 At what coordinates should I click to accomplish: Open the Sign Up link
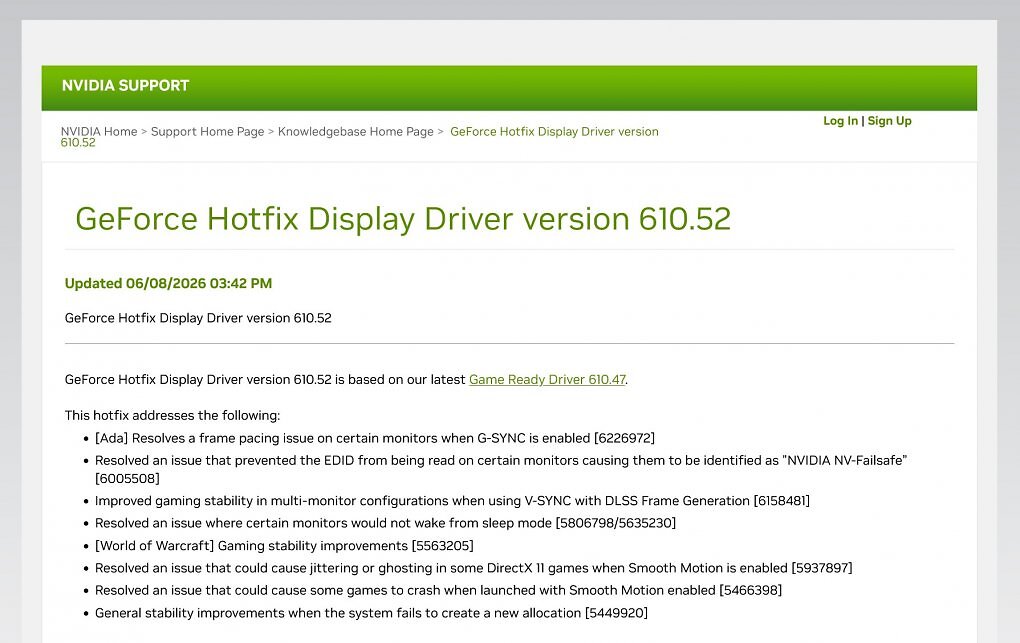pos(889,120)
